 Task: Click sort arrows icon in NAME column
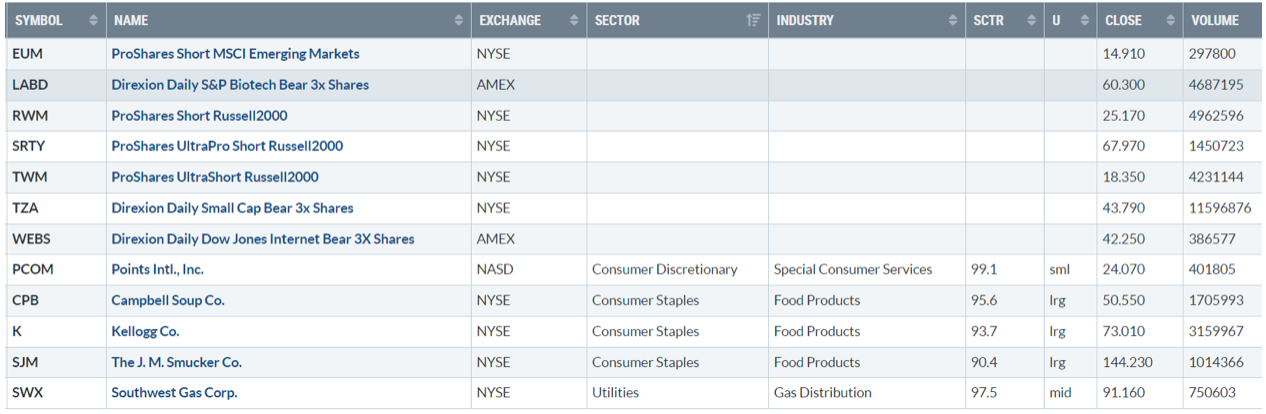coord(459,20)
